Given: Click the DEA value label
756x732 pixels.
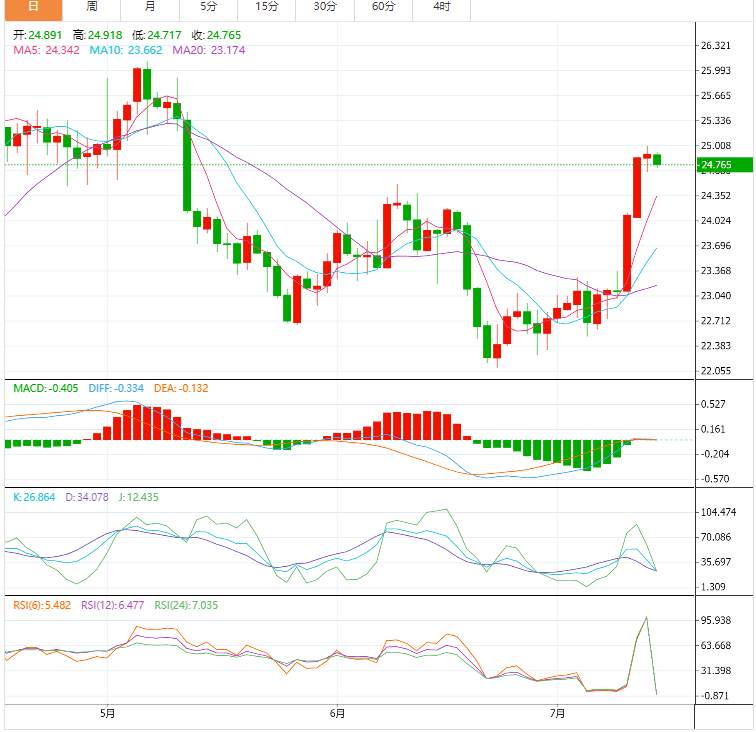Looking at the screenshot, I should click(179, 388).
